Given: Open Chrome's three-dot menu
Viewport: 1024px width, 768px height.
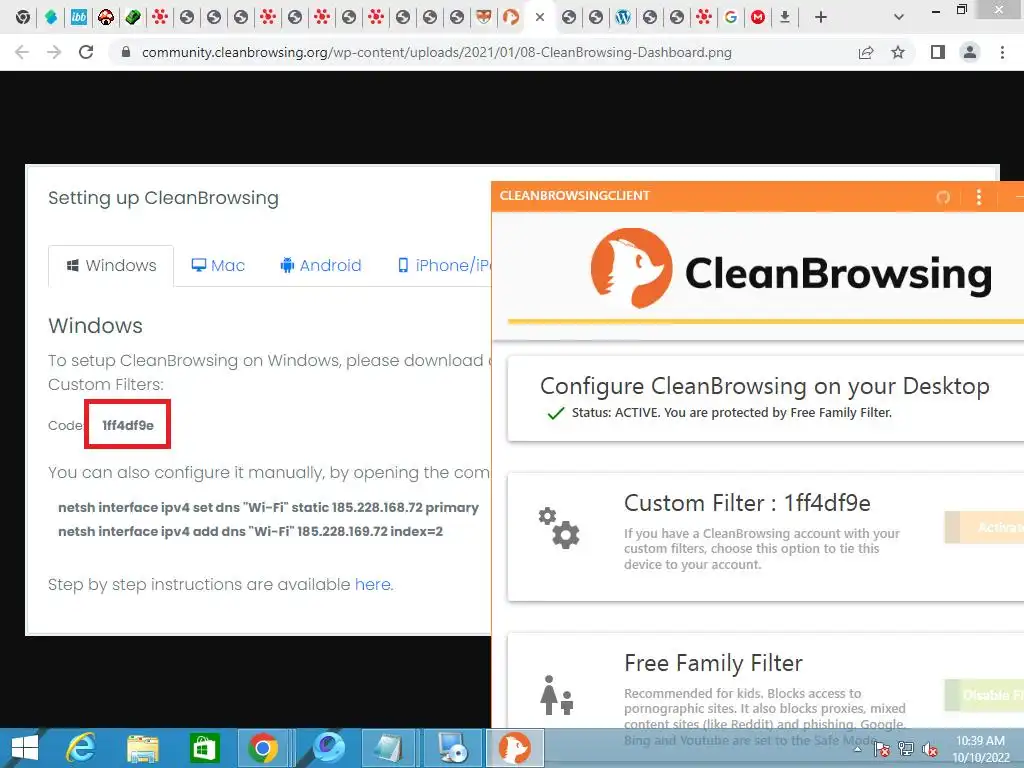Looking at the screenshot, I should (1002, 52).
